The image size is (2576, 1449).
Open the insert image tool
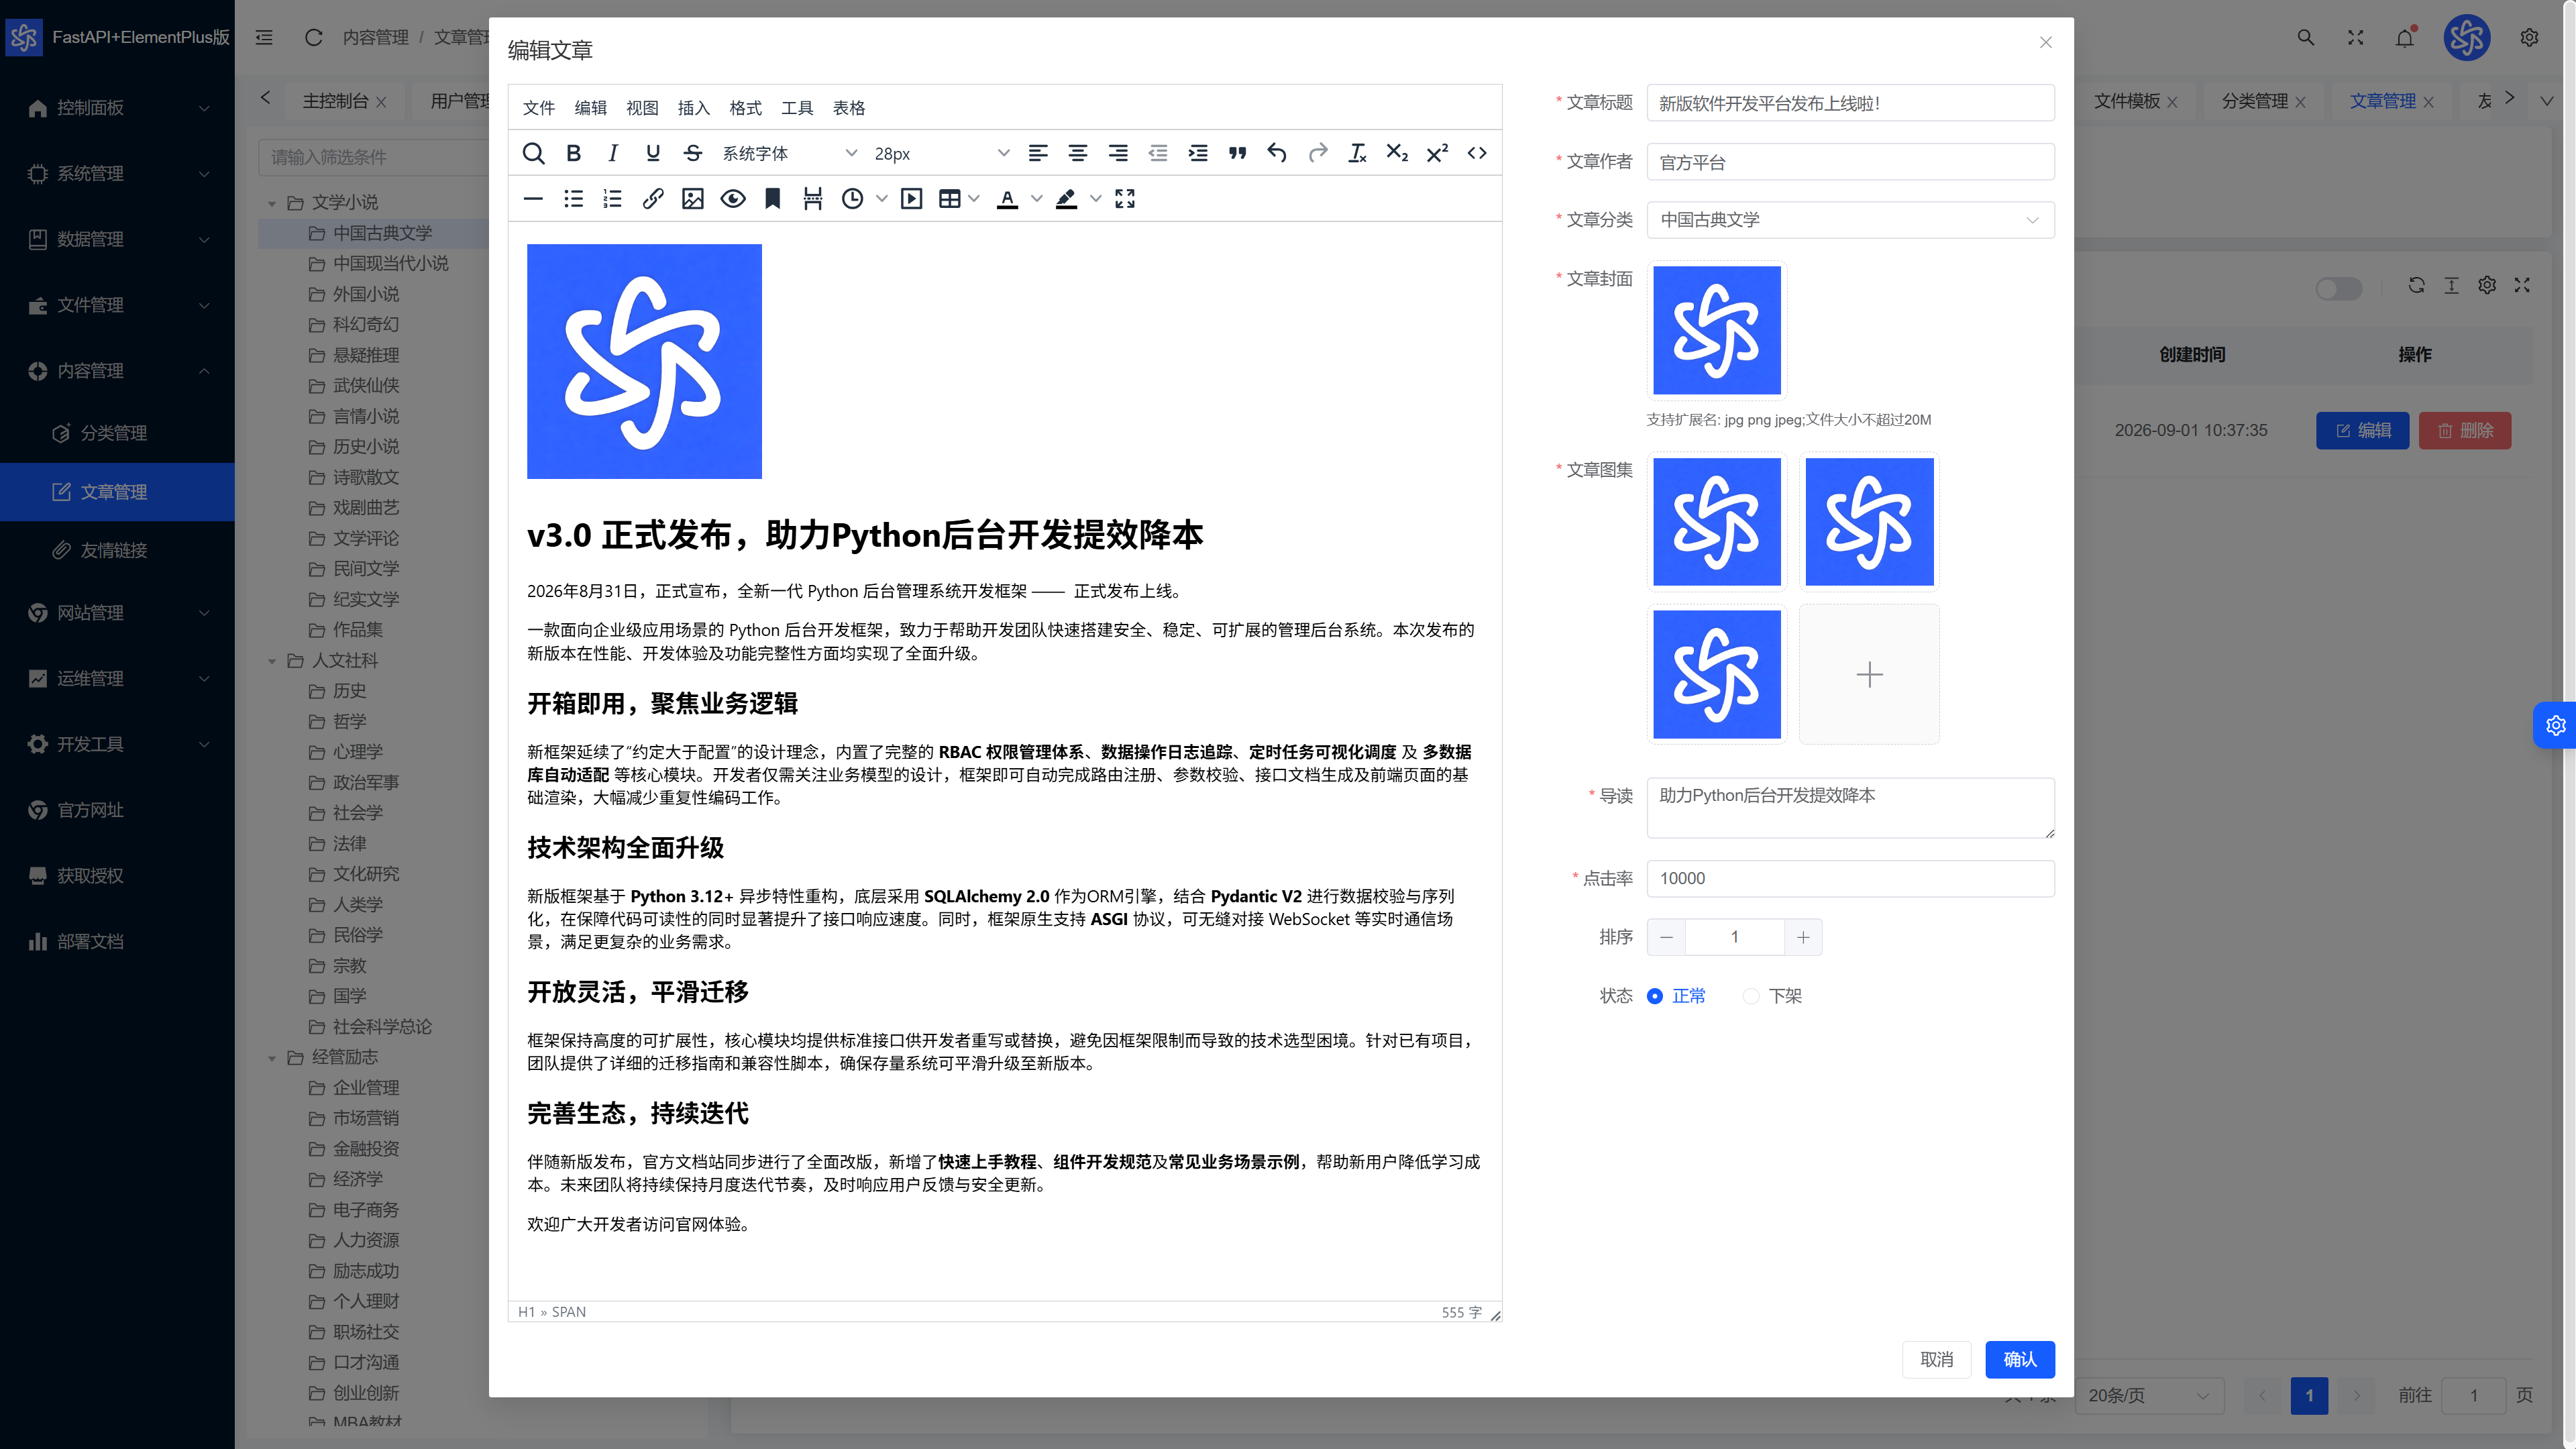click(692, 199)
